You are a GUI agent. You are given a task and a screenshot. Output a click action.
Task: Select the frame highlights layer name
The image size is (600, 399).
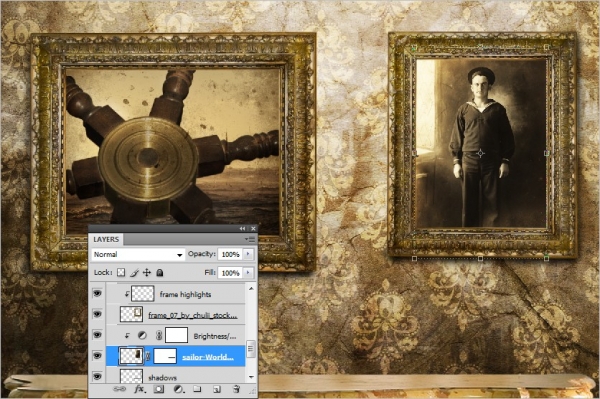(185, 294)
